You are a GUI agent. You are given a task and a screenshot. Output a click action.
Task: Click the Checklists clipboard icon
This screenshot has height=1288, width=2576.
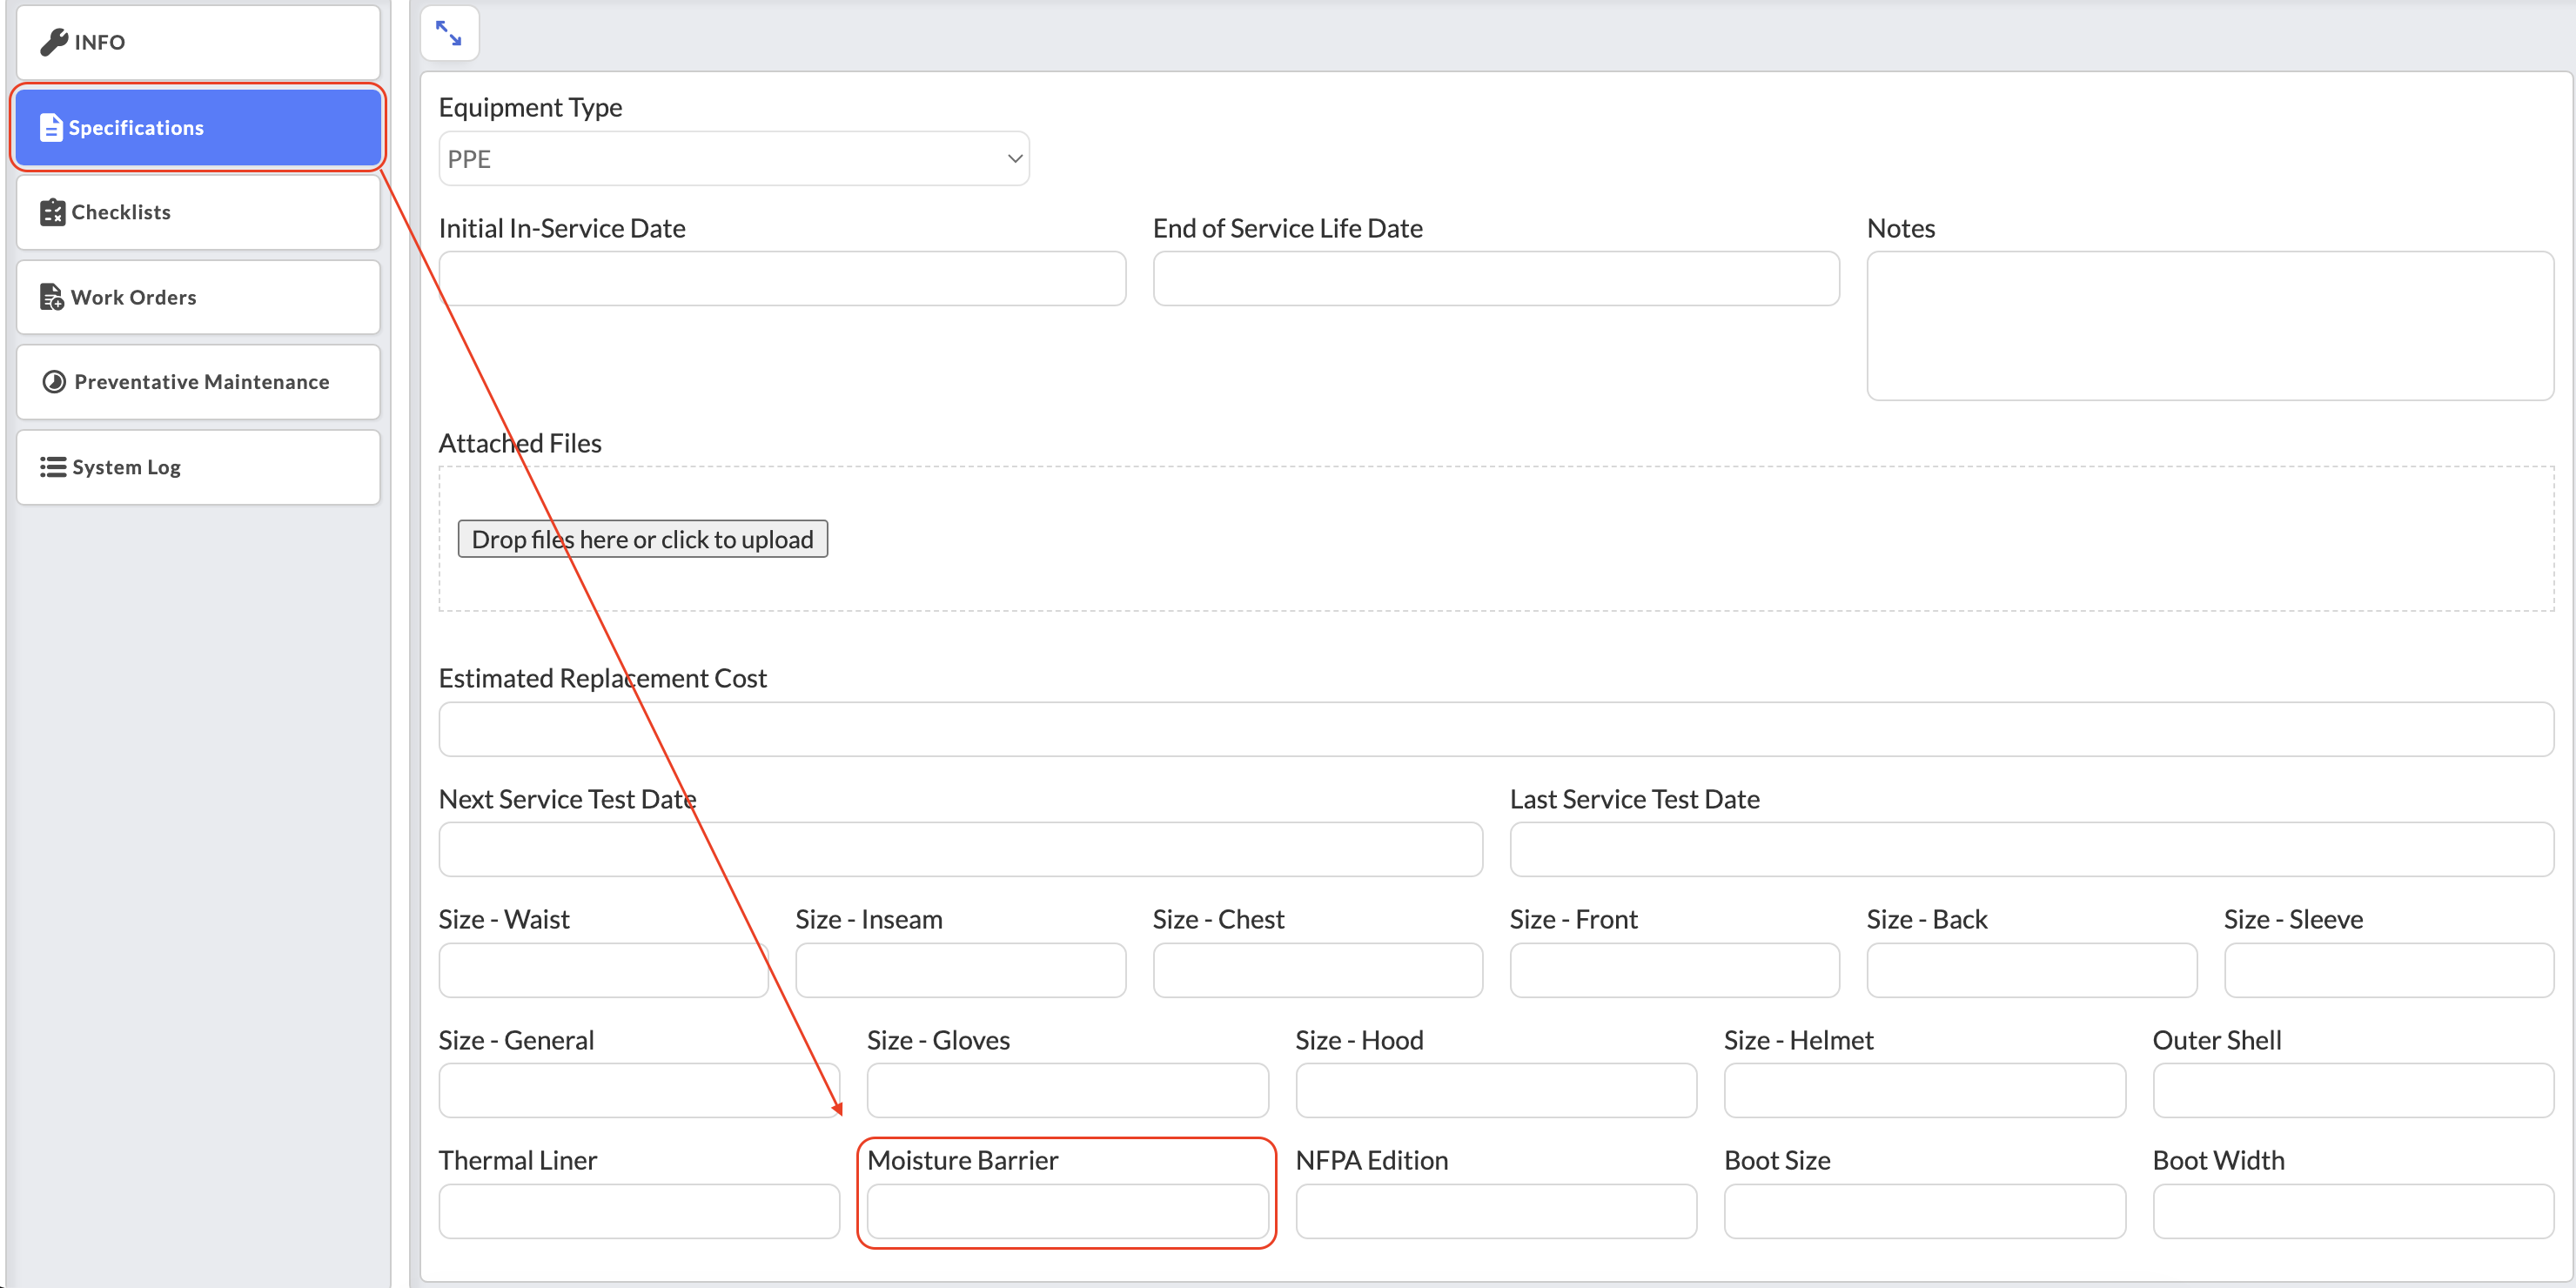point(53,212)
